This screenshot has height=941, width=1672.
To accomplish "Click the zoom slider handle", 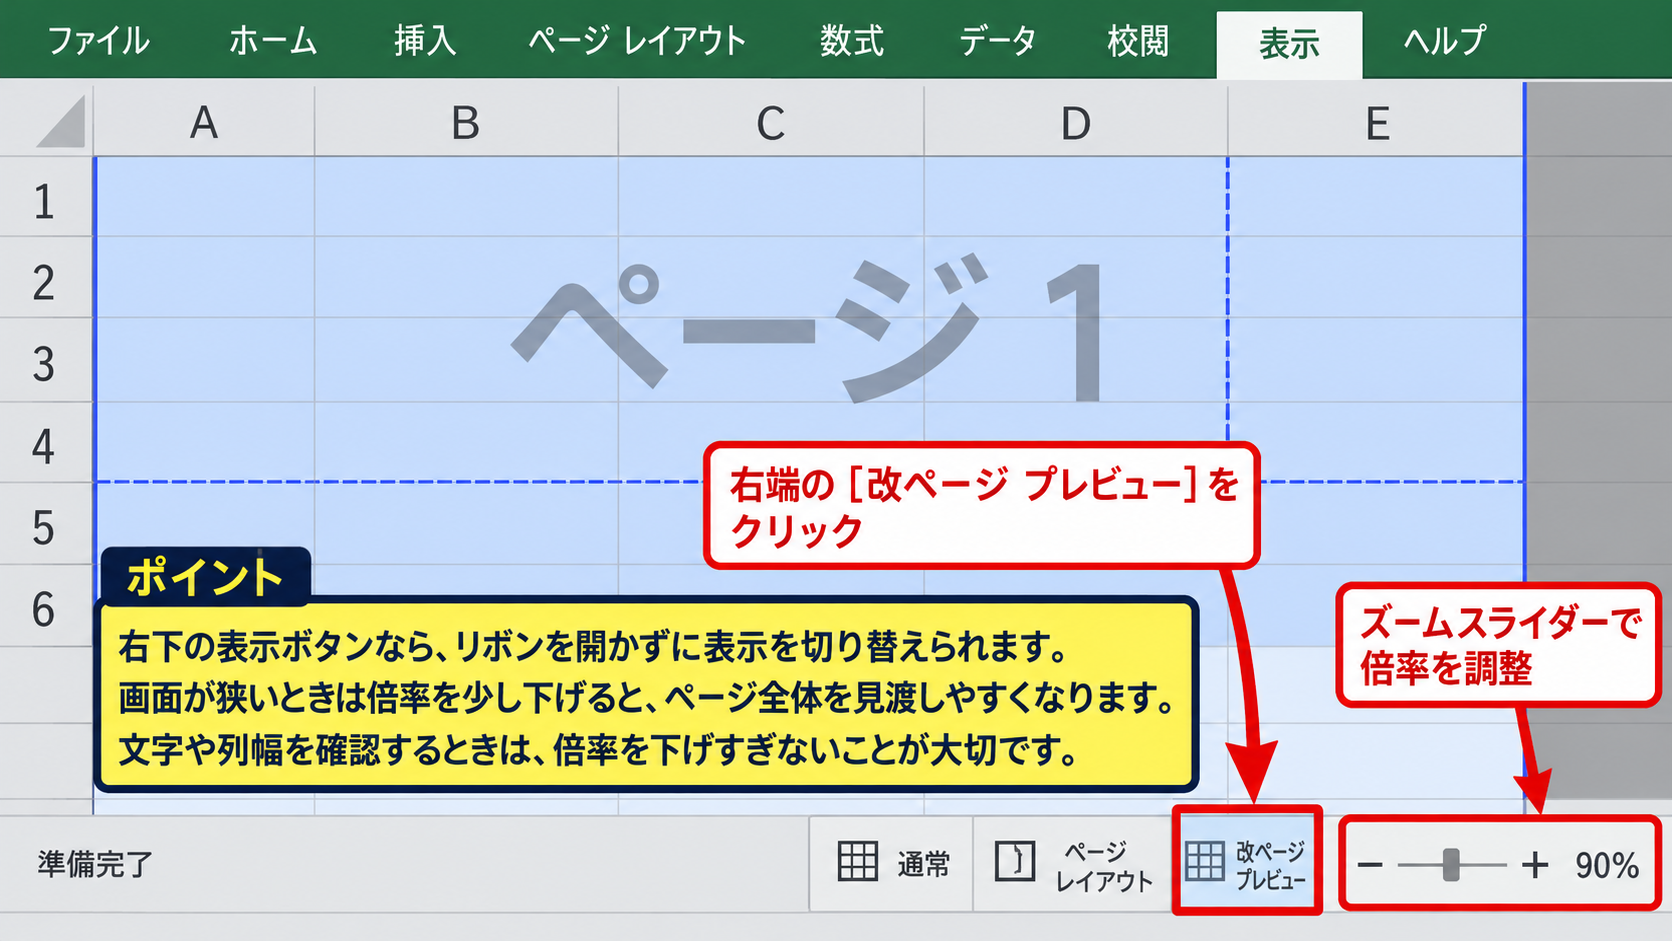I will click(x=1451, y=865).
